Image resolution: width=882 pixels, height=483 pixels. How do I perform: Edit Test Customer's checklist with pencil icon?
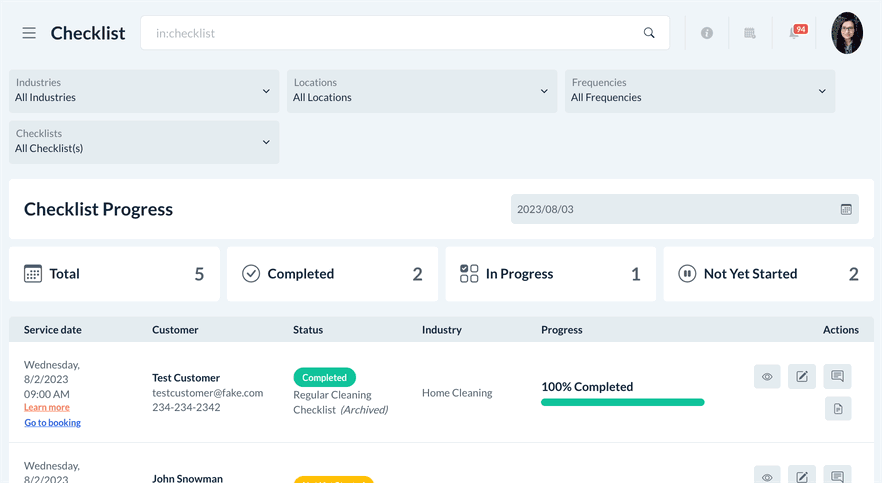(x=802, y=377)
